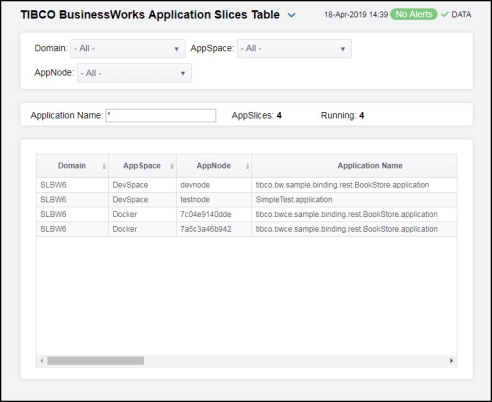Expand the Domain dropdown

click(x=128, y=49)
